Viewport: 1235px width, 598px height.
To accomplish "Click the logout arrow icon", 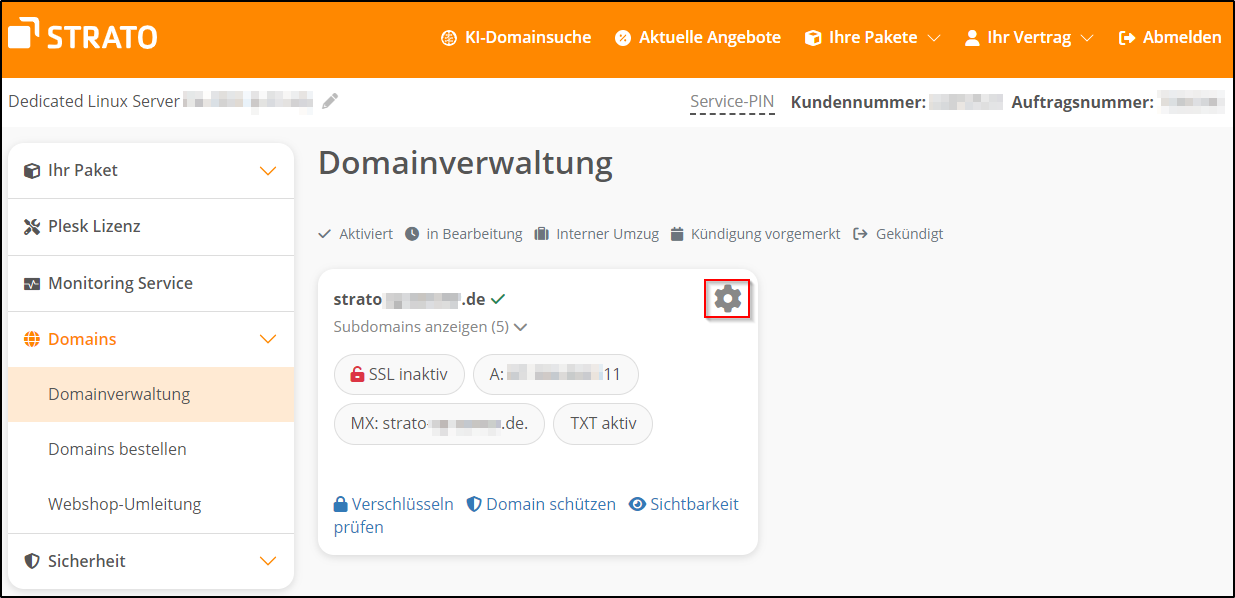I will tap(1127, 38).
